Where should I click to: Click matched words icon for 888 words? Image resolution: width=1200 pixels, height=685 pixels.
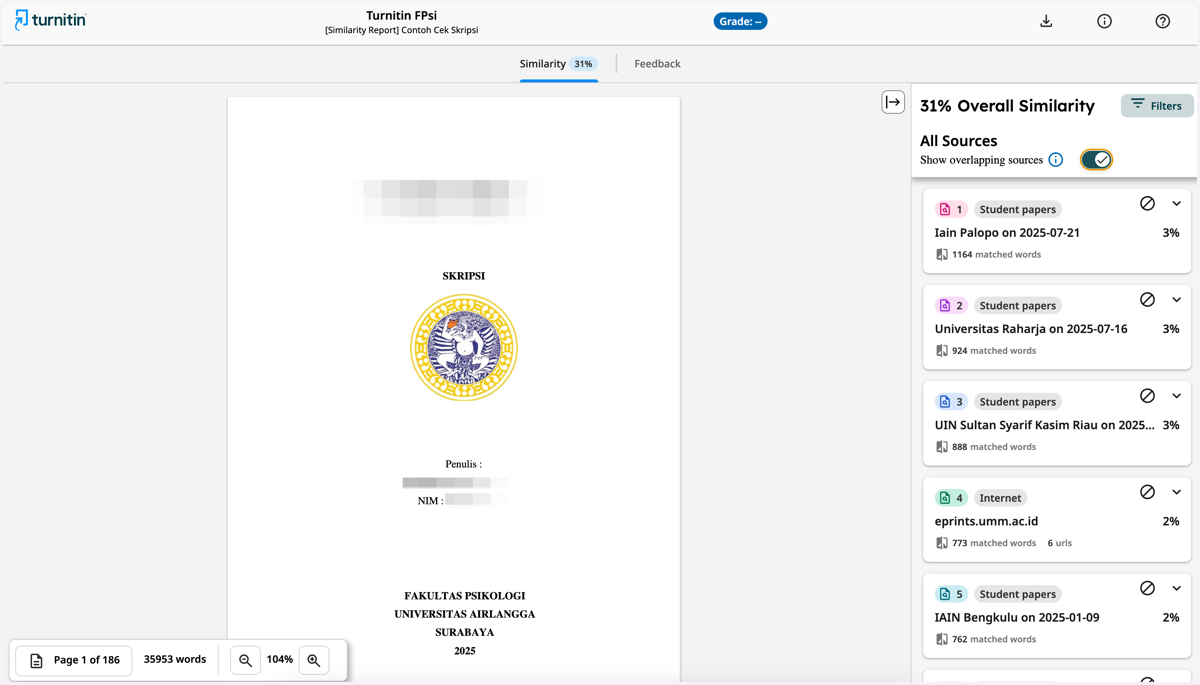point(941,446)
